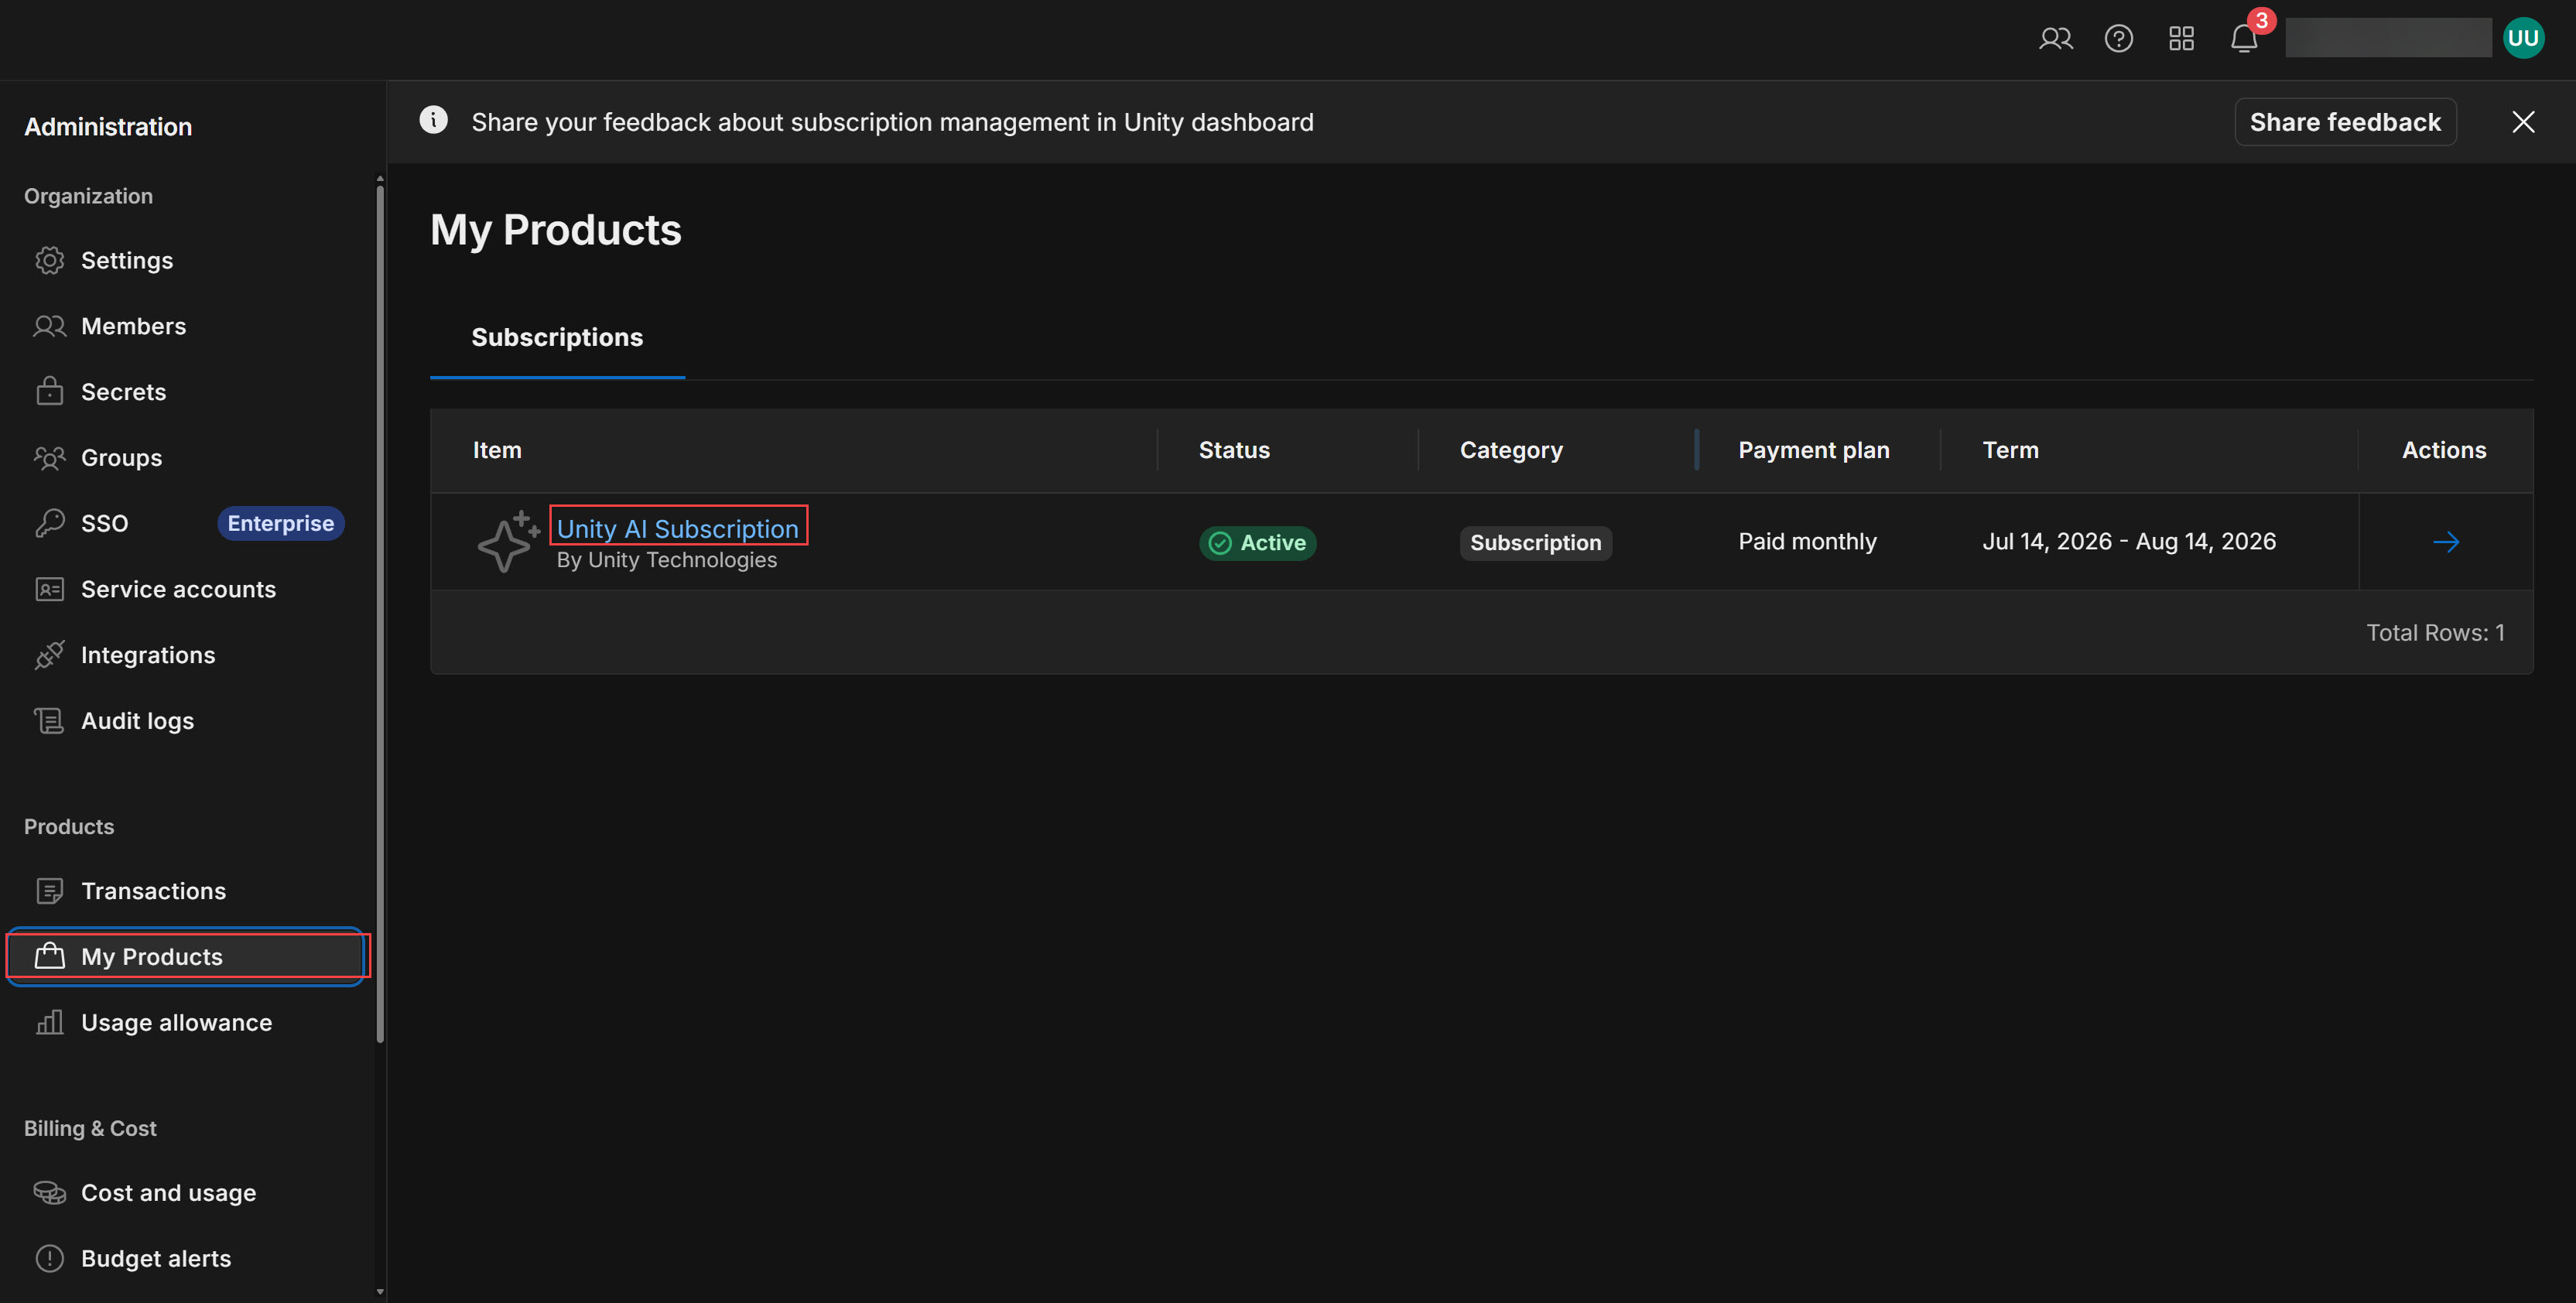
Task: Check the notifications bell with 3 badge
Action: pos(2244,38)
